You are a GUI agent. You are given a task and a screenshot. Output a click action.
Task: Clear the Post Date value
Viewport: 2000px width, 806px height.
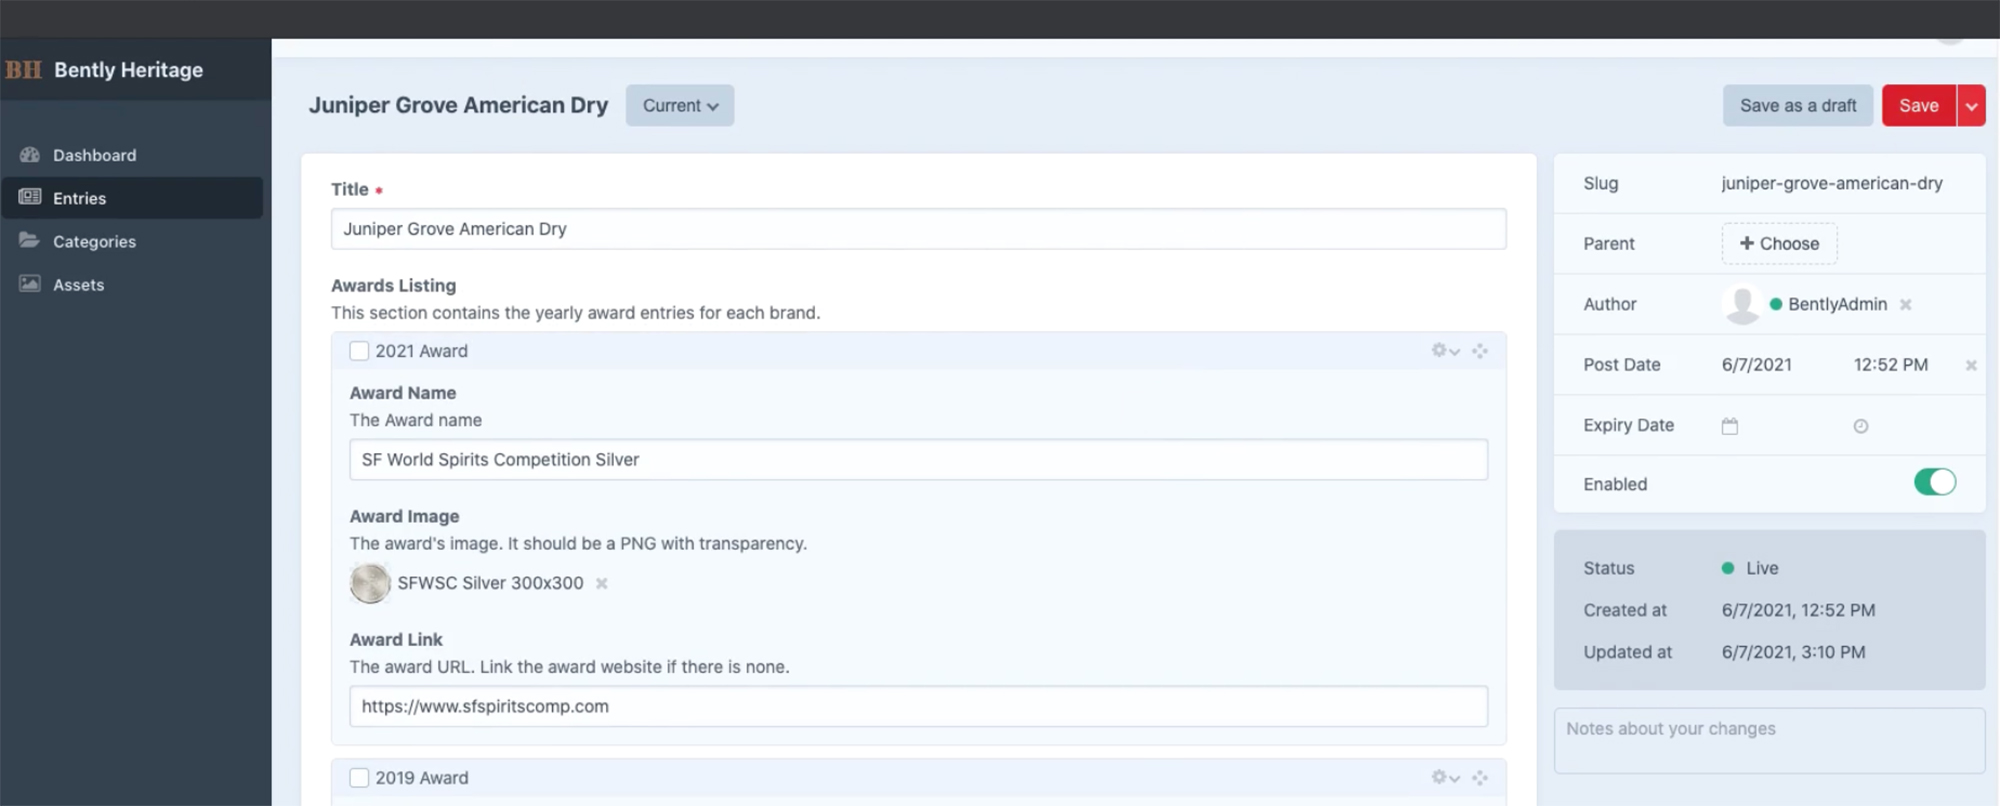1970,366
